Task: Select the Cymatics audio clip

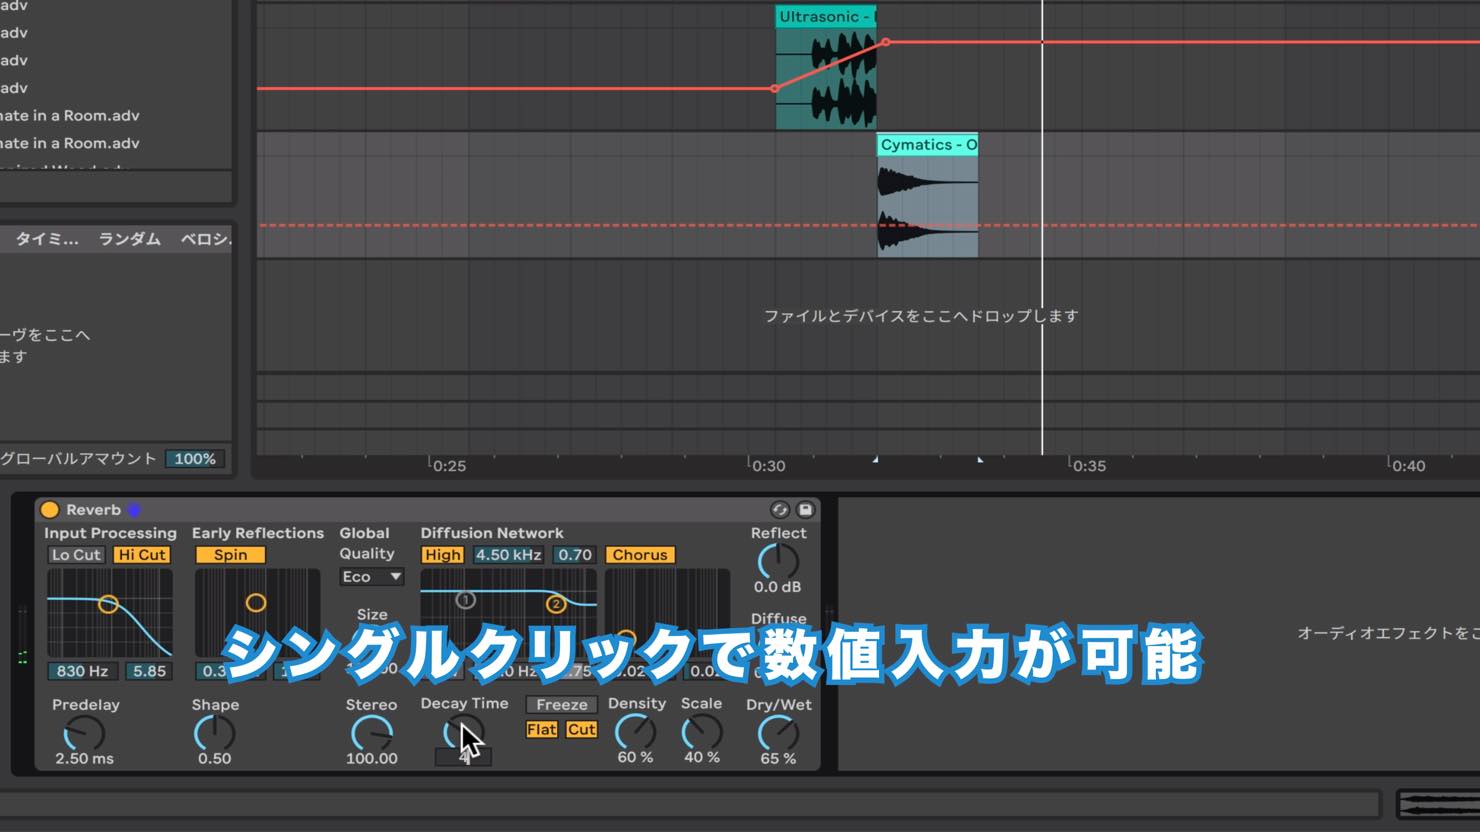Action: 928,195
